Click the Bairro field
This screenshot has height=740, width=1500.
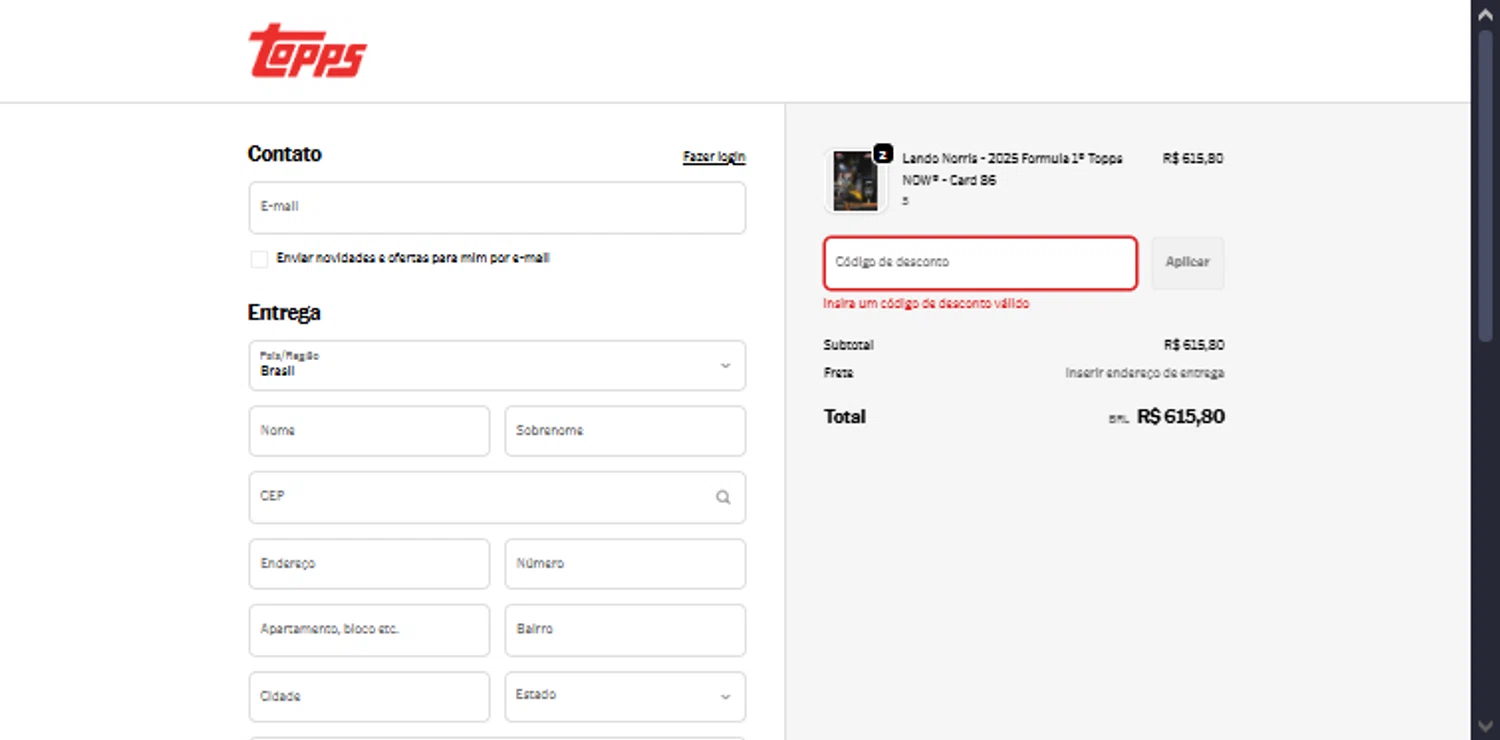click(x=625, y=630)
